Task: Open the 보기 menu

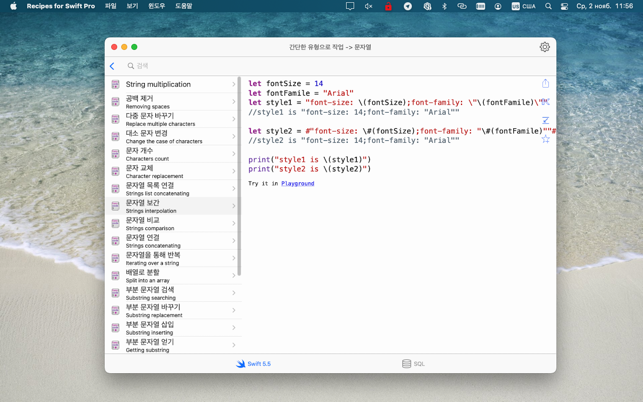Action: (132, 6)
